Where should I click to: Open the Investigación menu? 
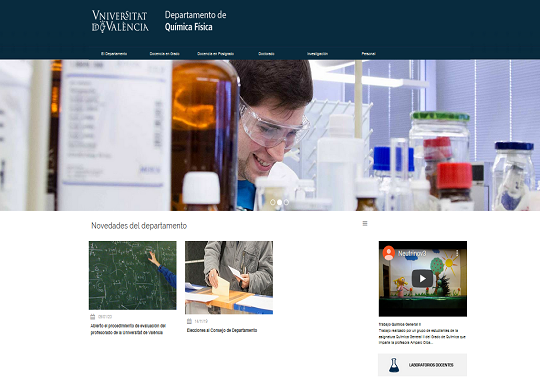(317, 54)
